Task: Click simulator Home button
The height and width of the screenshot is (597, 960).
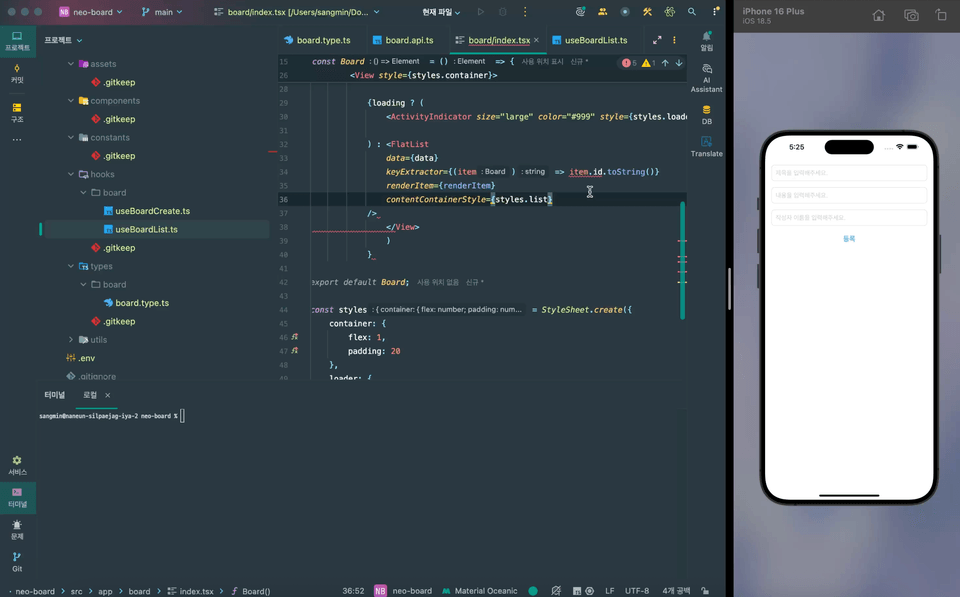Action: coord(879,16)
